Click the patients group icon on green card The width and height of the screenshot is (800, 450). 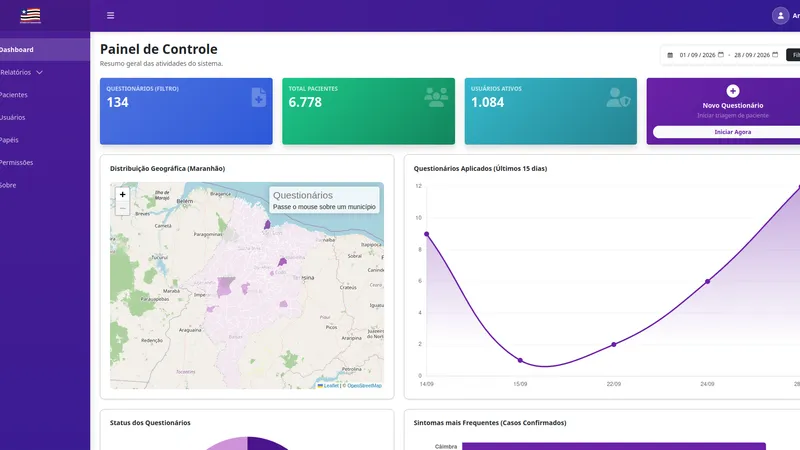(x=436, y=97)
